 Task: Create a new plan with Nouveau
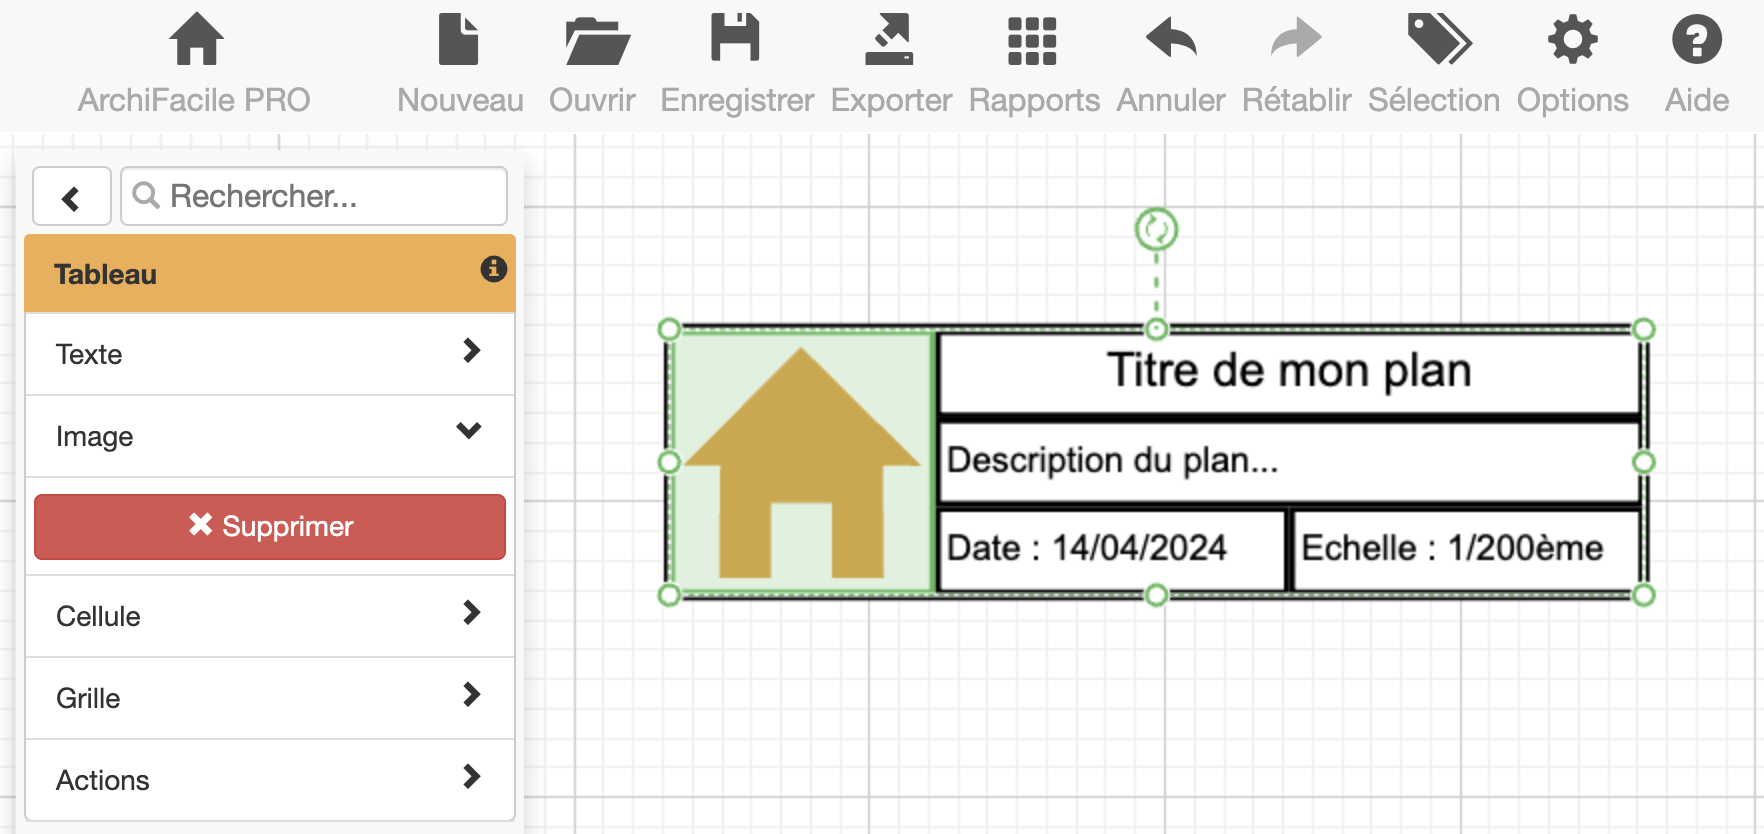pyautogui.click(x=459, y=40)
